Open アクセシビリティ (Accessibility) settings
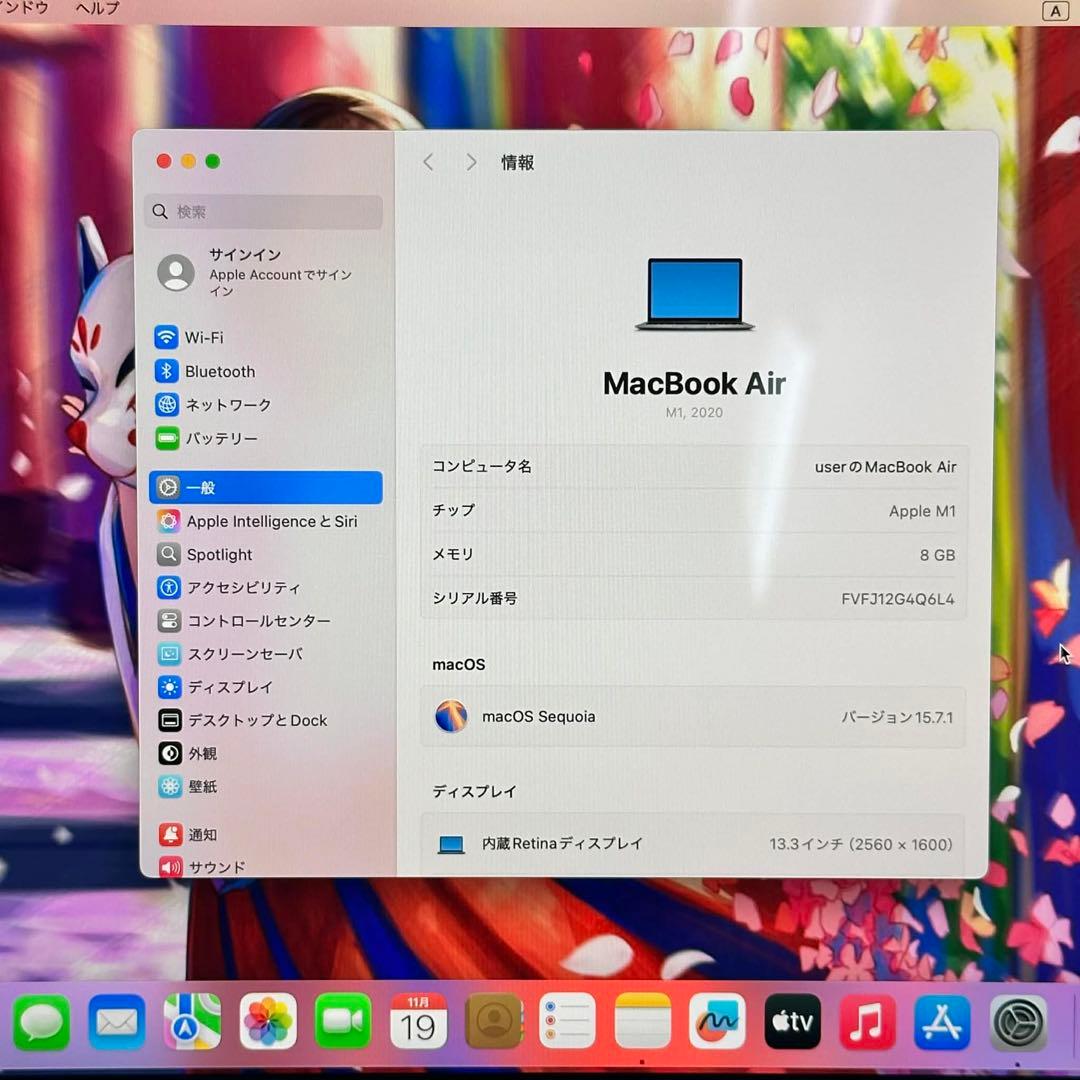This screenshot has height=1080, width=1080. 244,588
